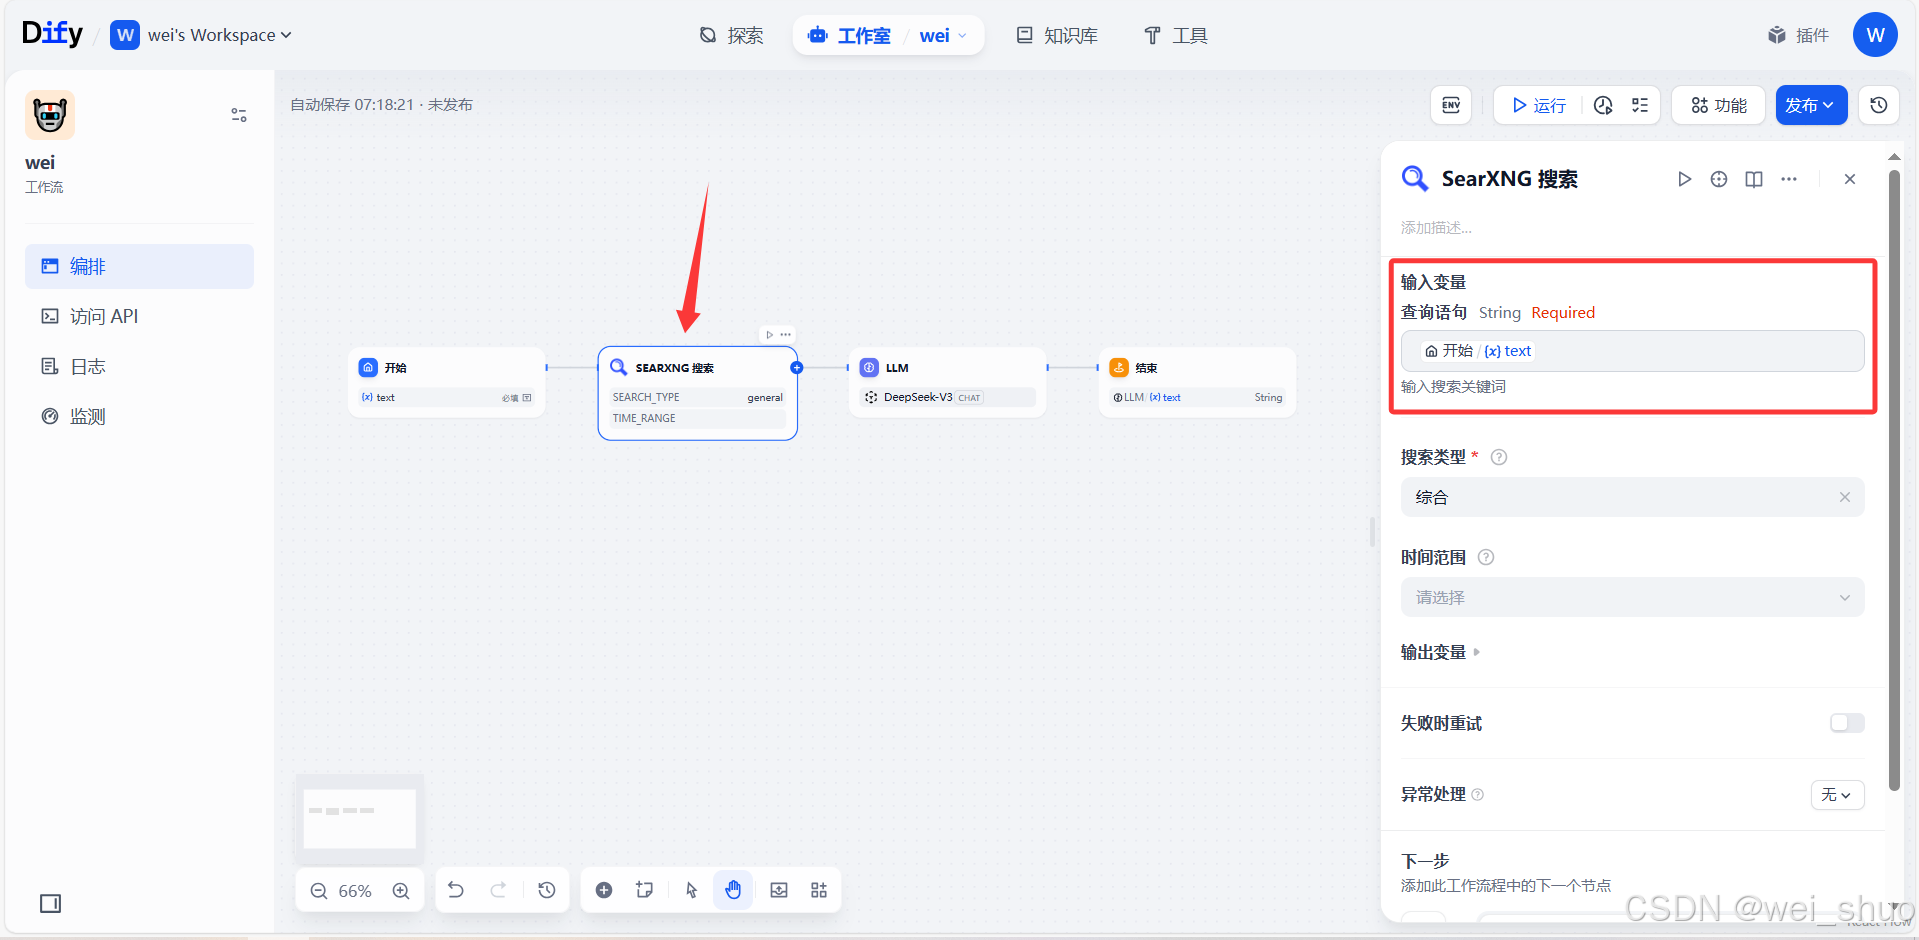
Task: Auto-organize nodes layout icon
Action: [819, 890]
